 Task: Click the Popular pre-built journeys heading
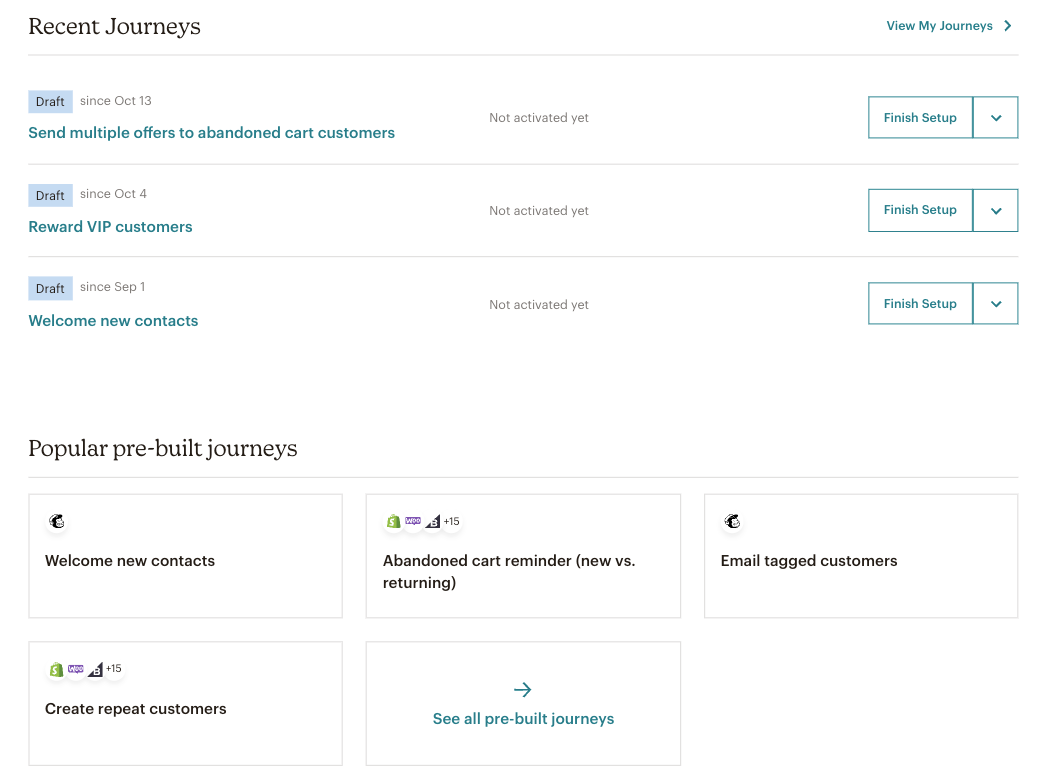click(162, 448)
